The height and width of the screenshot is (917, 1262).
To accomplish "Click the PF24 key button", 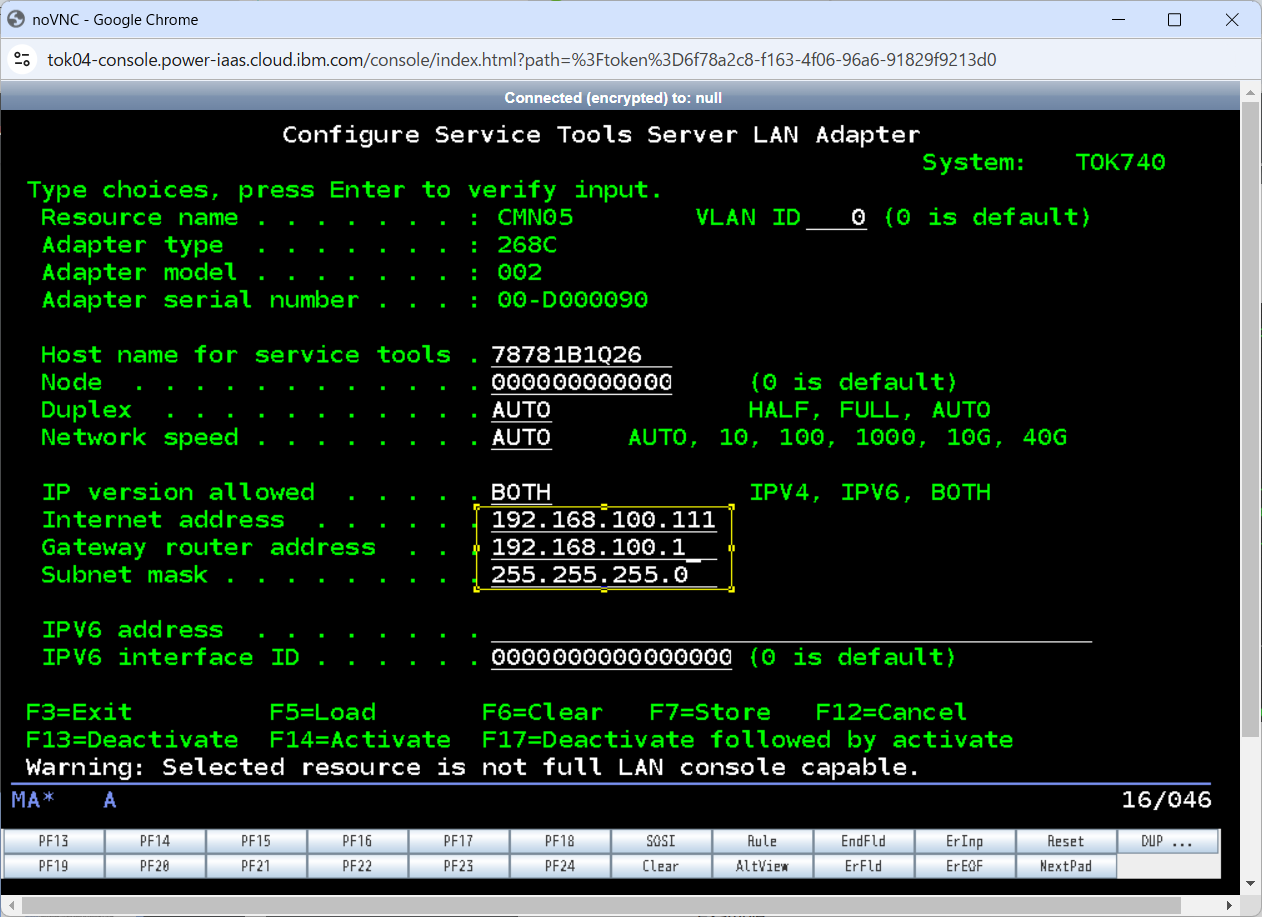I will 560,866.
